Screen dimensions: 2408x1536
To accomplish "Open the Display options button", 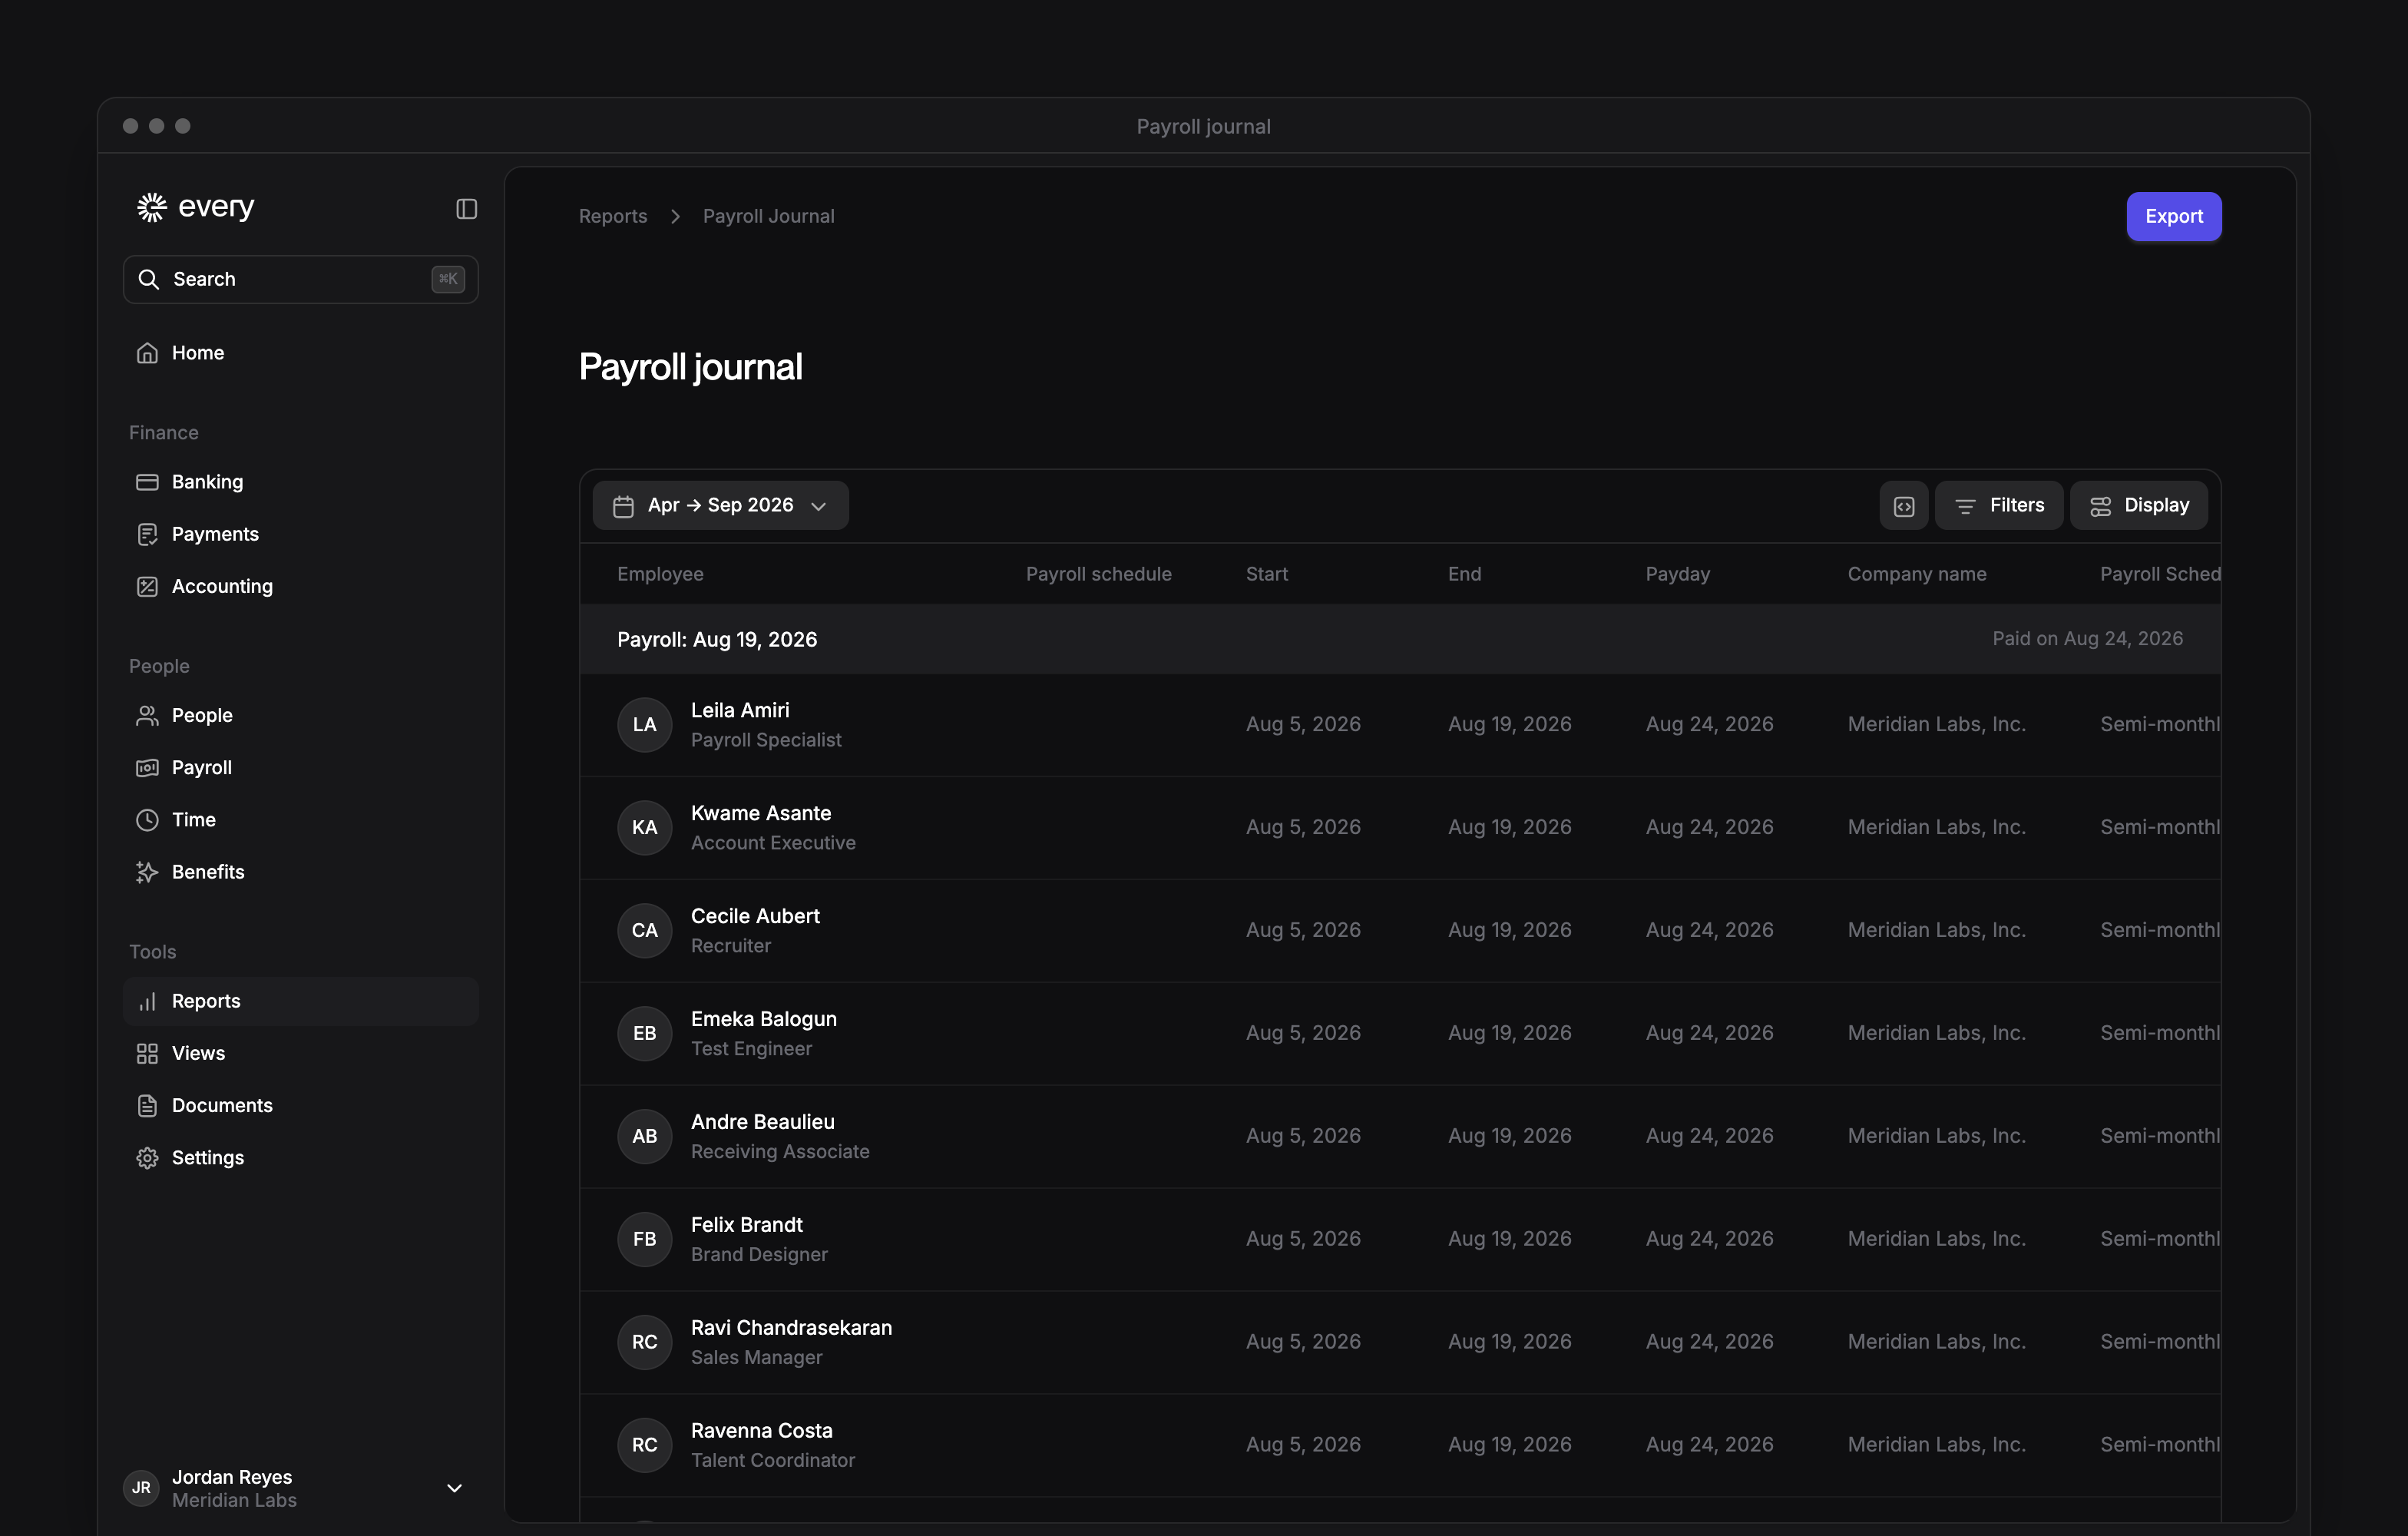I will pyautogui.click(x=2138, y=505).
